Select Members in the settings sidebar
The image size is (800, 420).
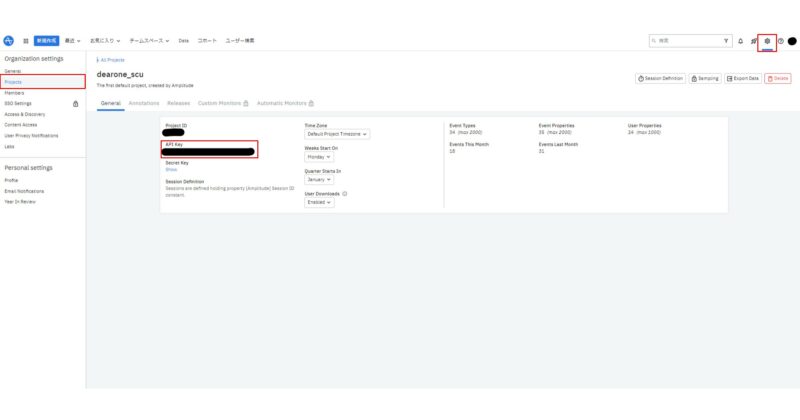coord(13,93)
